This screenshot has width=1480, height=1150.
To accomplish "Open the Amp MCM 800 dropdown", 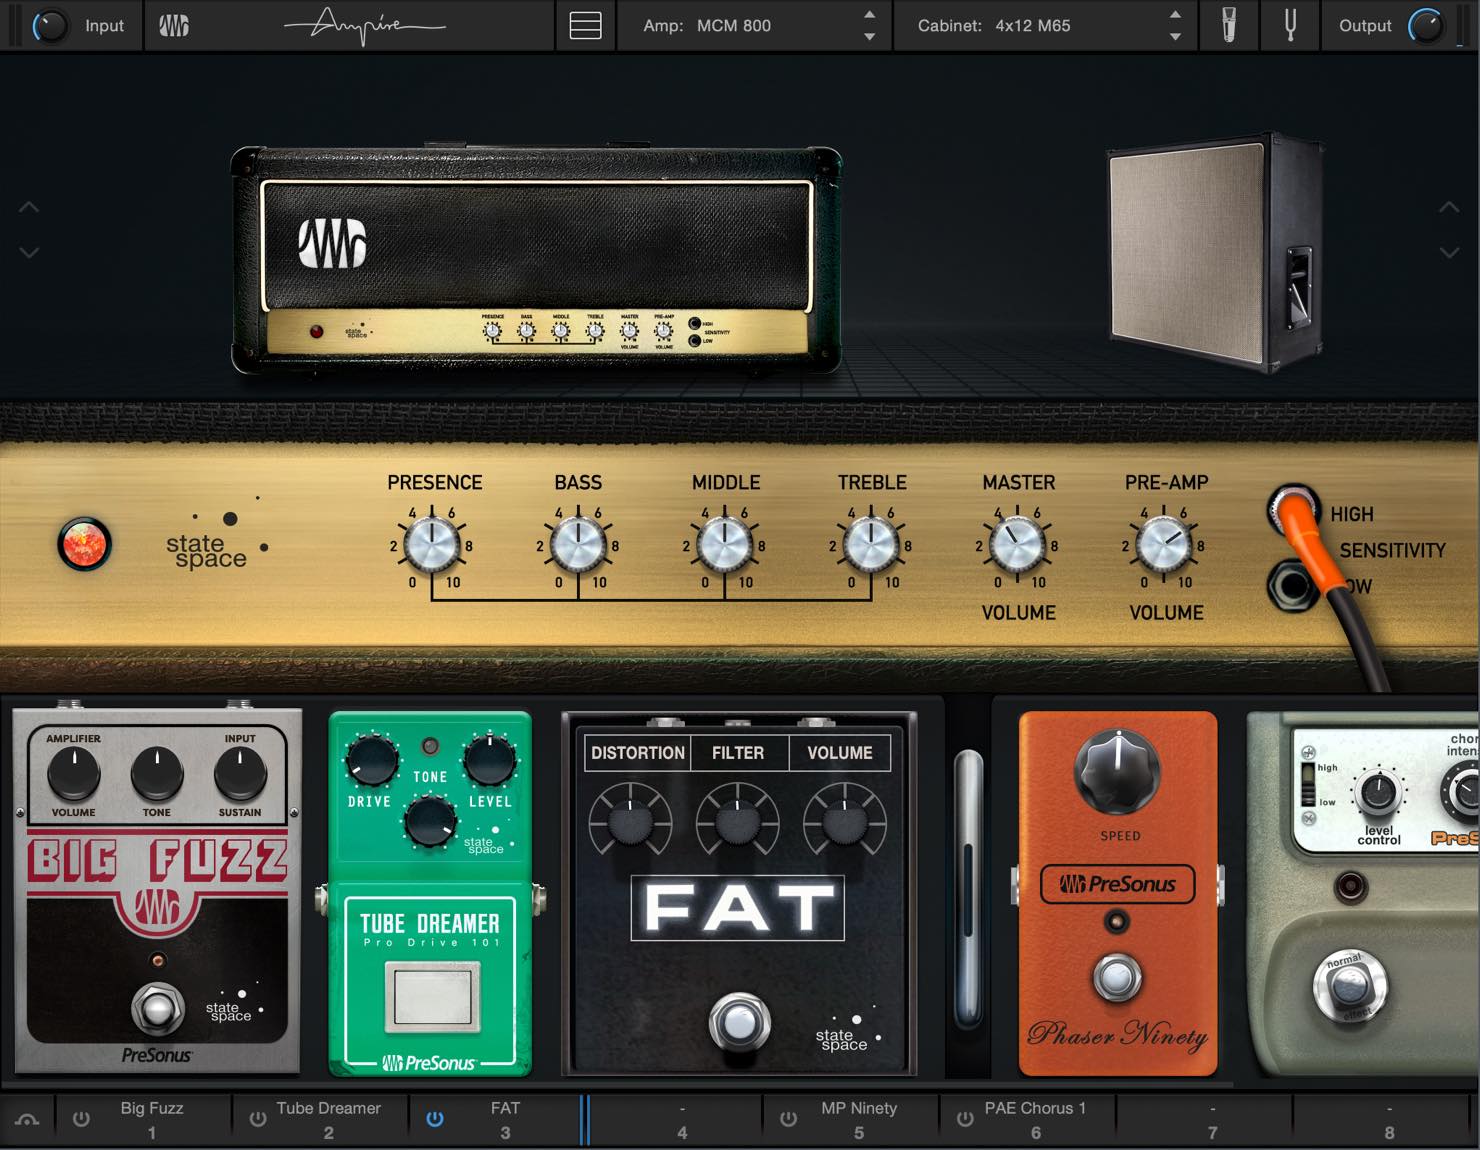I will 755,26.
